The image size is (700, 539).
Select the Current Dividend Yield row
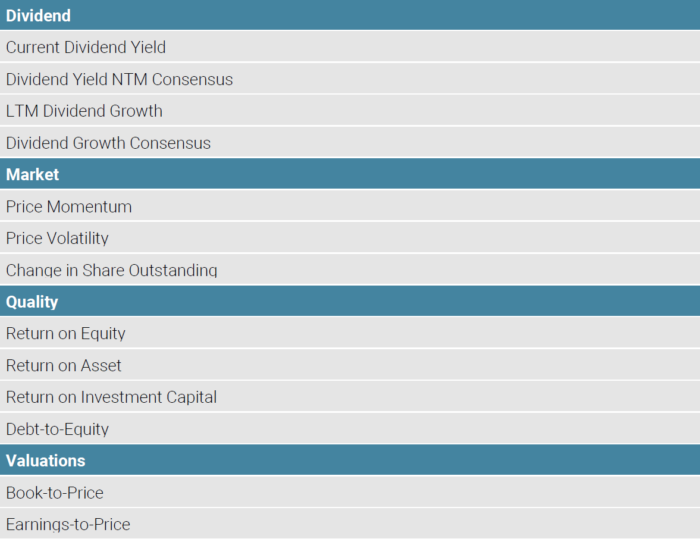(x=86, y=47)
